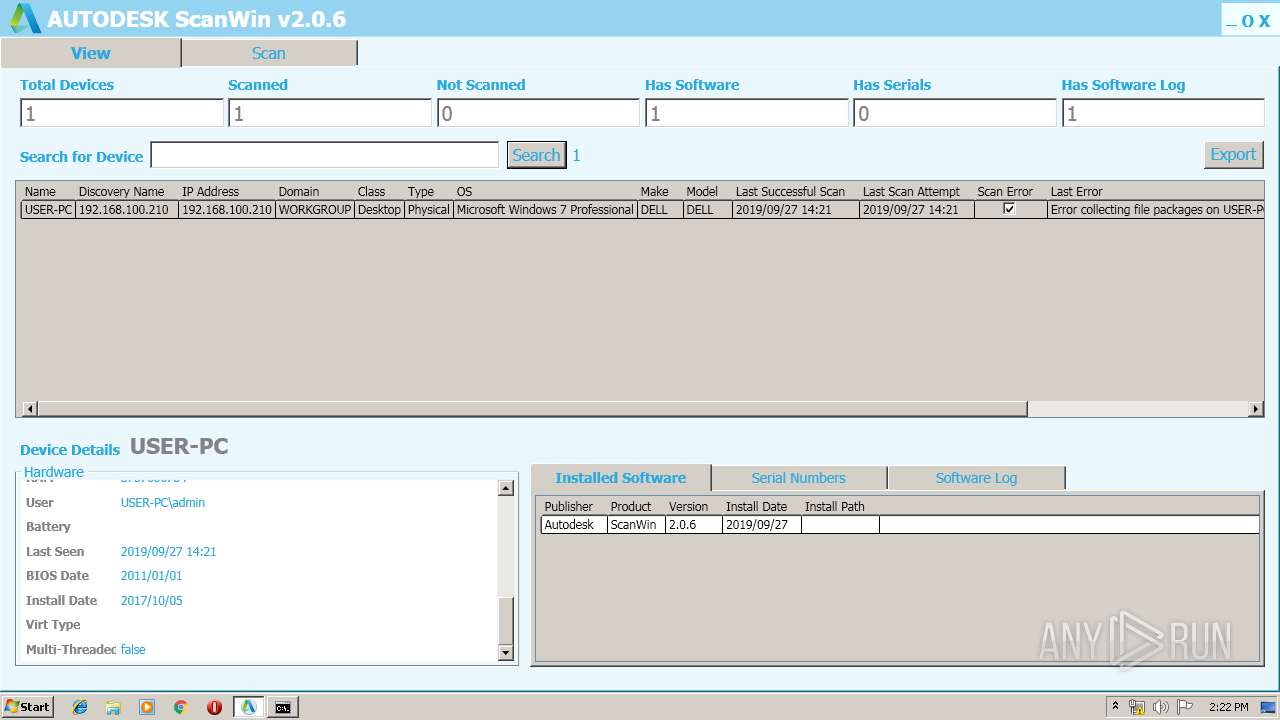Click the Not Scanned count field
Image resolution: width=1280 pixels, height=720 pixels.
coord(538,113)
